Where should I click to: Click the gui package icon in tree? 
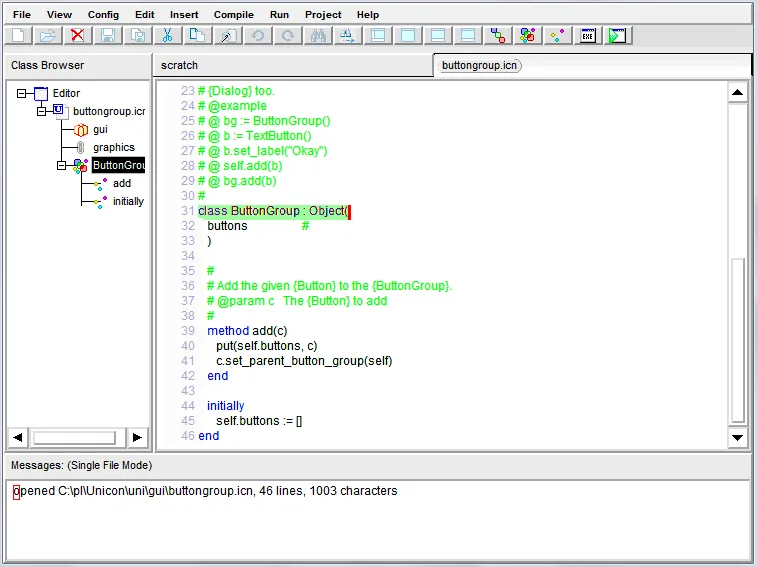pos(81,130)
